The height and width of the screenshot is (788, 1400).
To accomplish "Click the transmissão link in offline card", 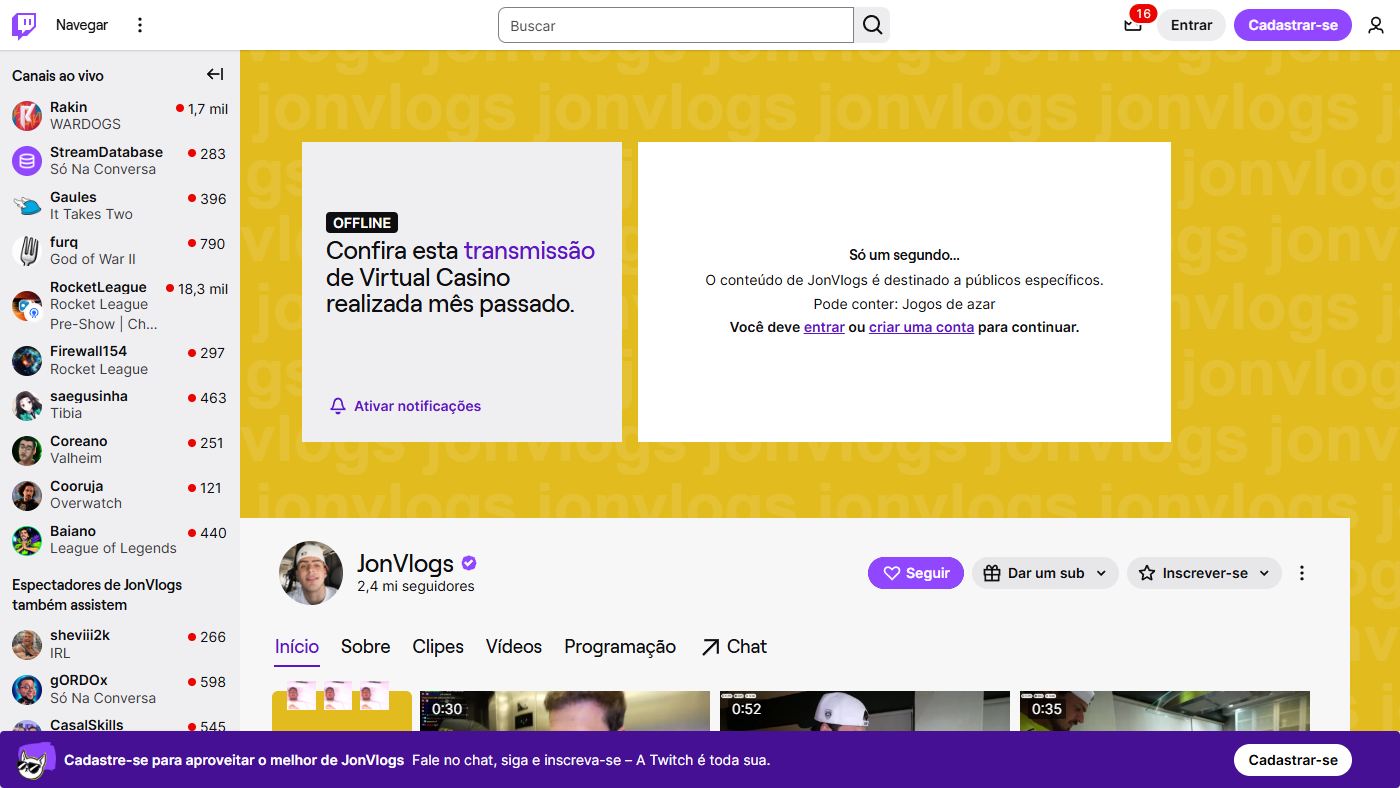I will (529, 250).
